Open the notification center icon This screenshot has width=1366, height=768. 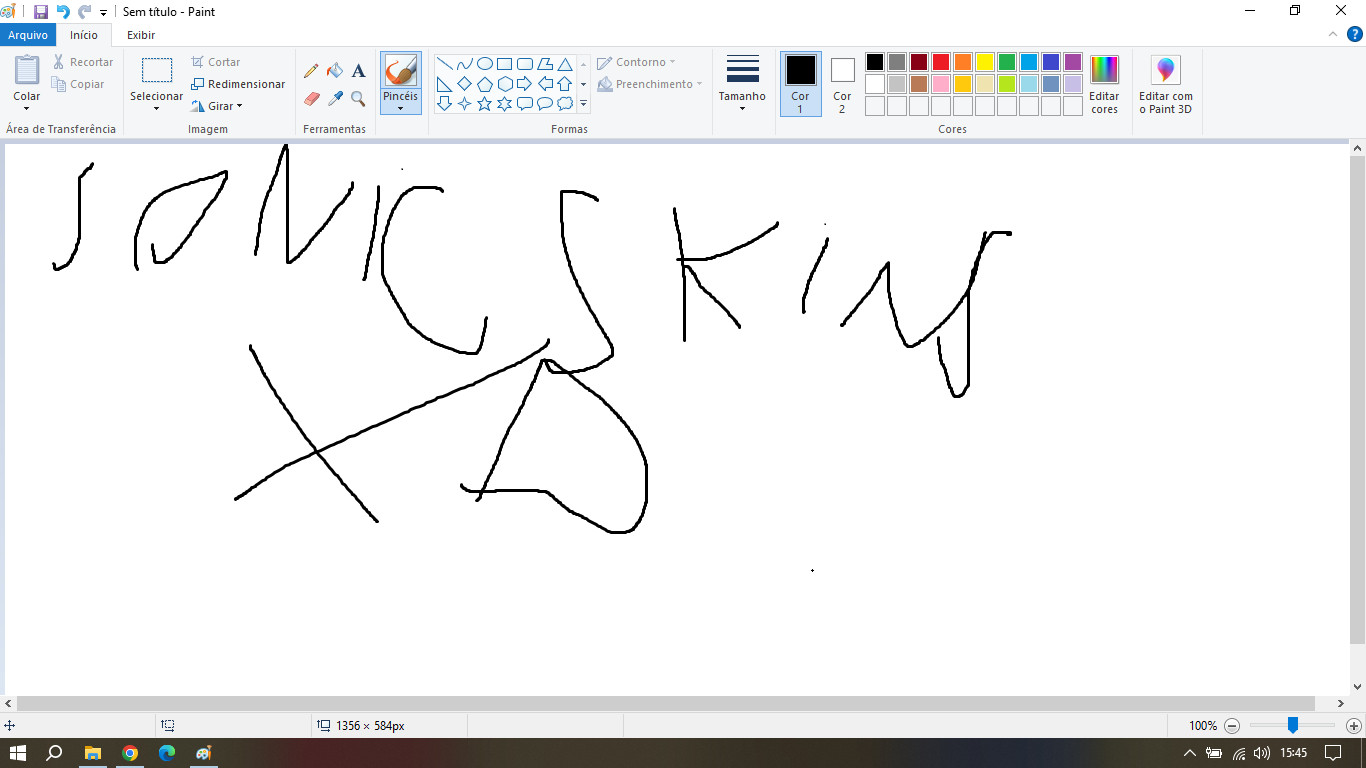1332,753
